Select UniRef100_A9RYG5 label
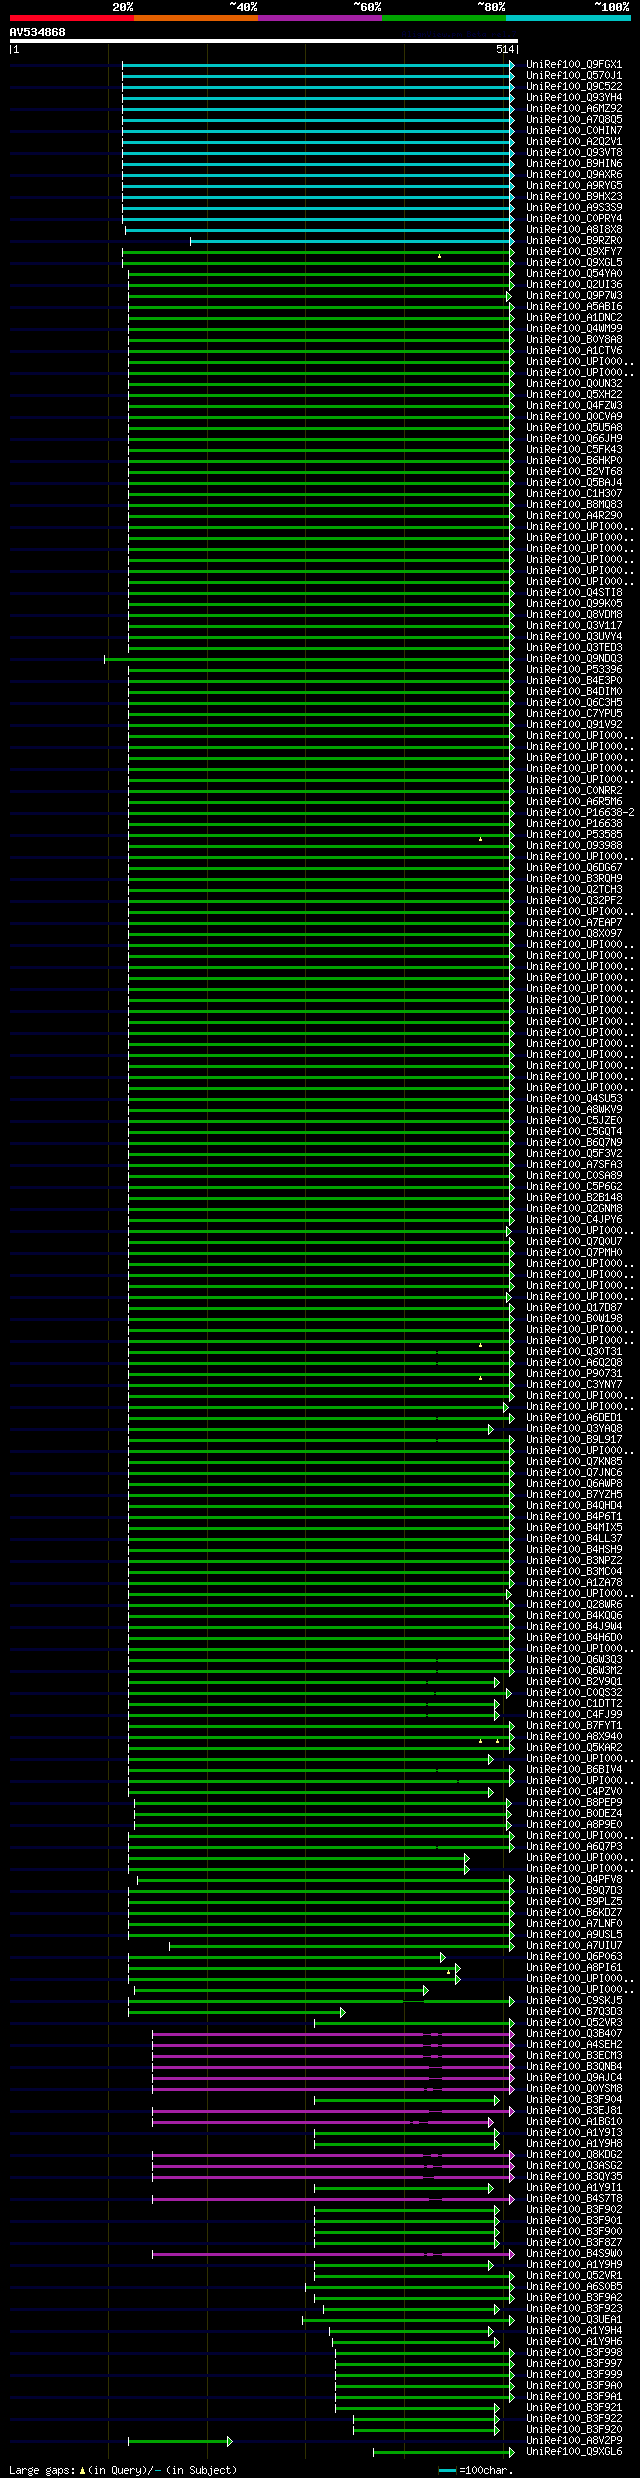The image size is (640, 2478). pos(574,186)
